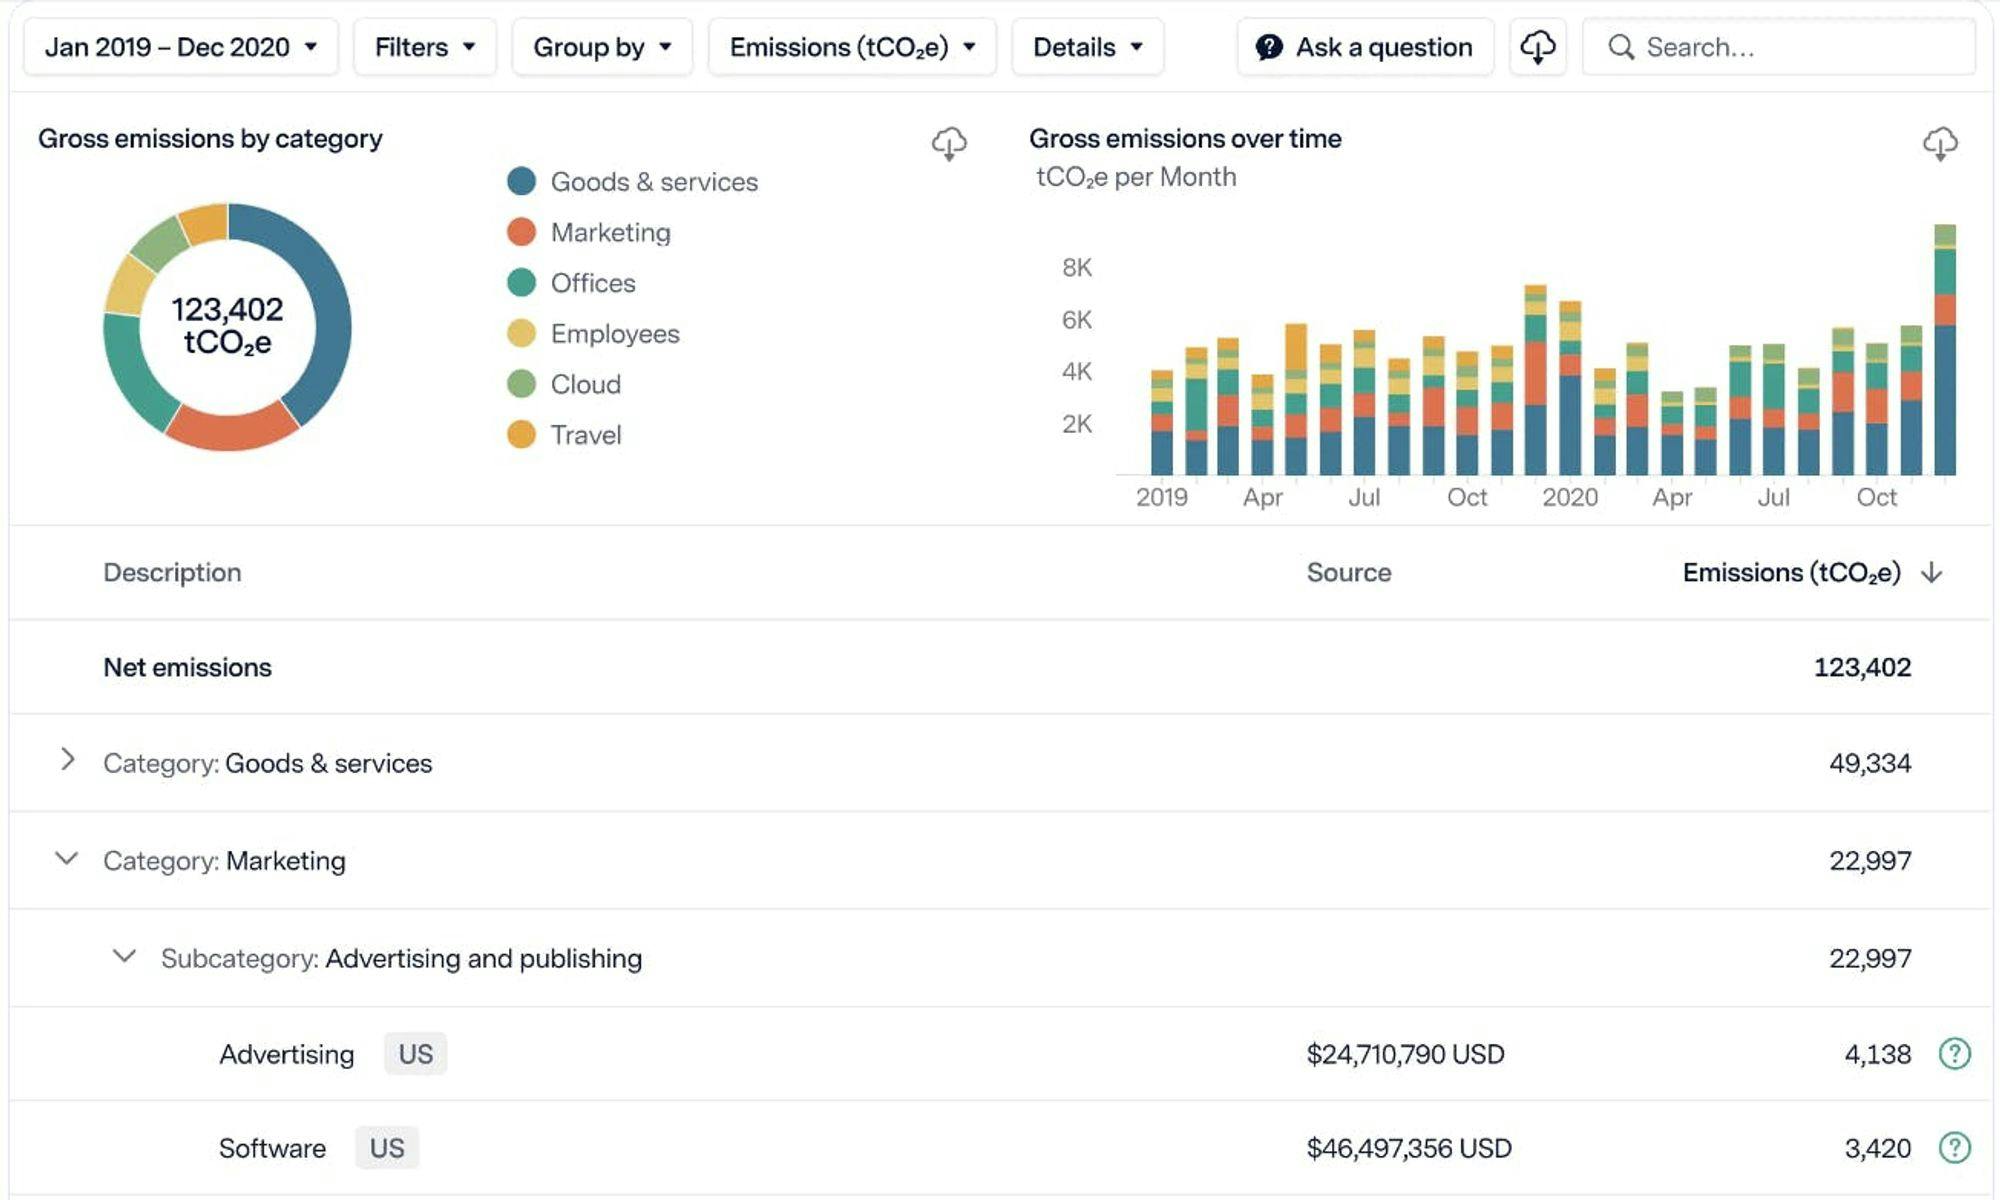Open the Group by menu

coord(601,47)
